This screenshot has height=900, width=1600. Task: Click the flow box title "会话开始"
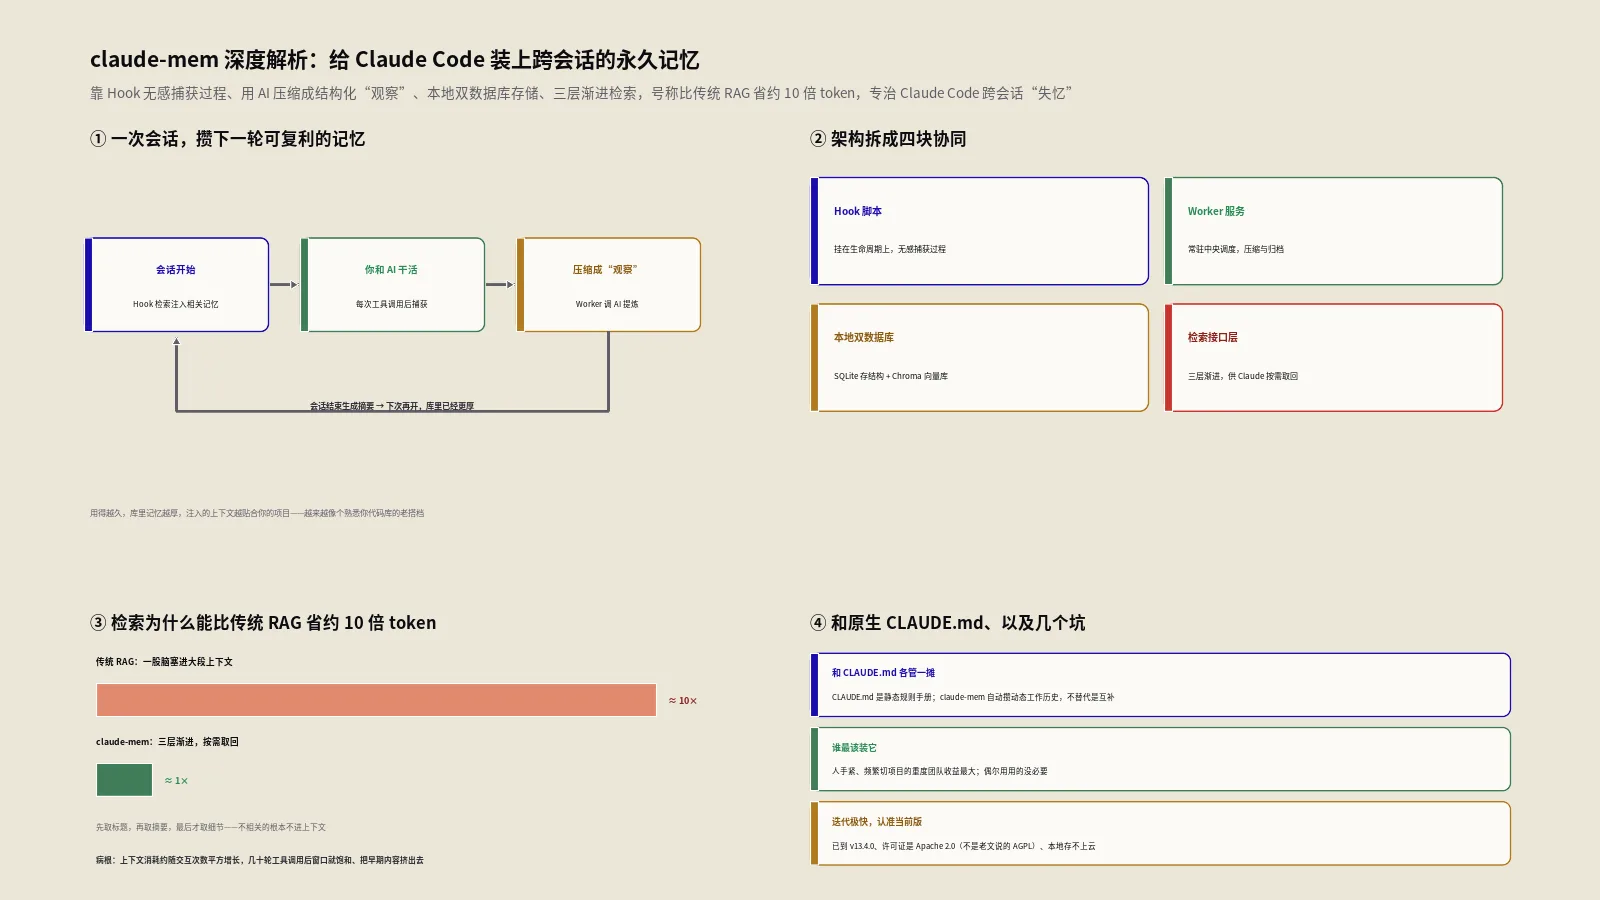click(x=176, y=270)
